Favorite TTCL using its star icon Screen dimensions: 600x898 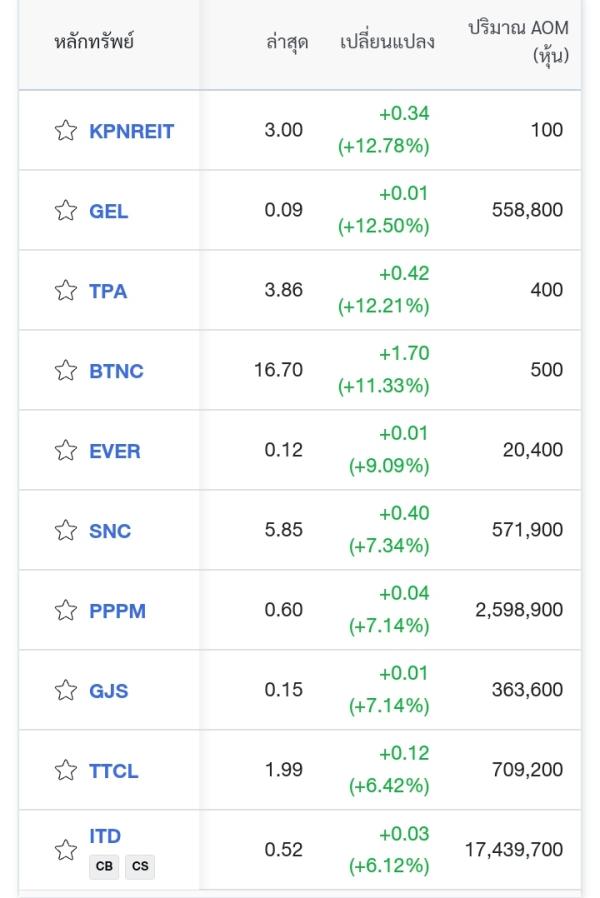(x=66, y=770)
